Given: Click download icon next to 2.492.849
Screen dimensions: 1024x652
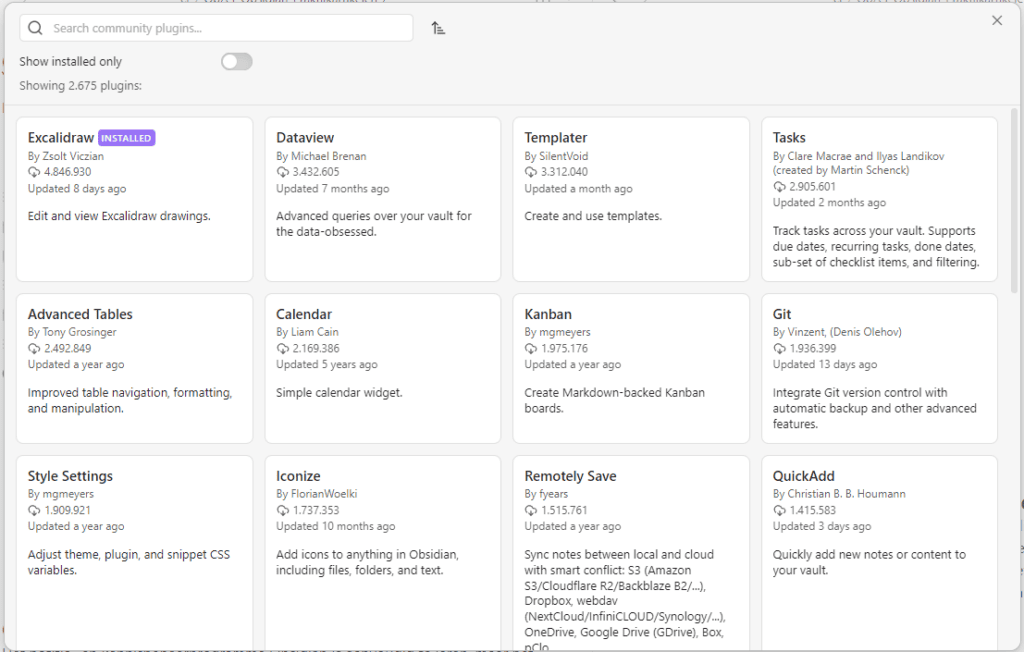Looking at the screenshot, I should click(x=34, y=348).
